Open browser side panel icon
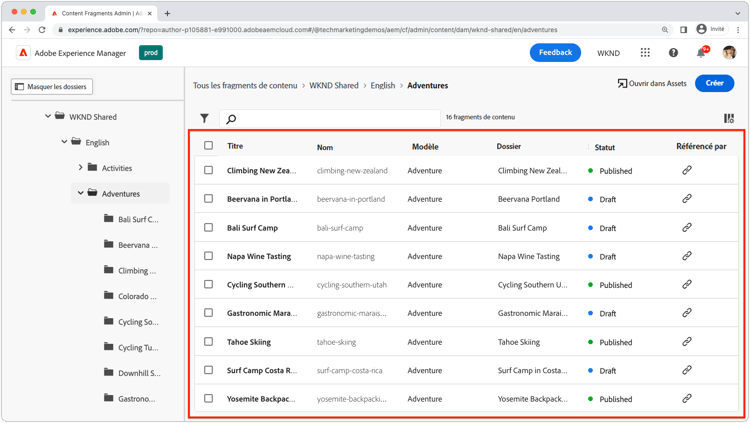The height and width of the screenshot is (423, 750). pyautogui.click(x=684, y=30)
